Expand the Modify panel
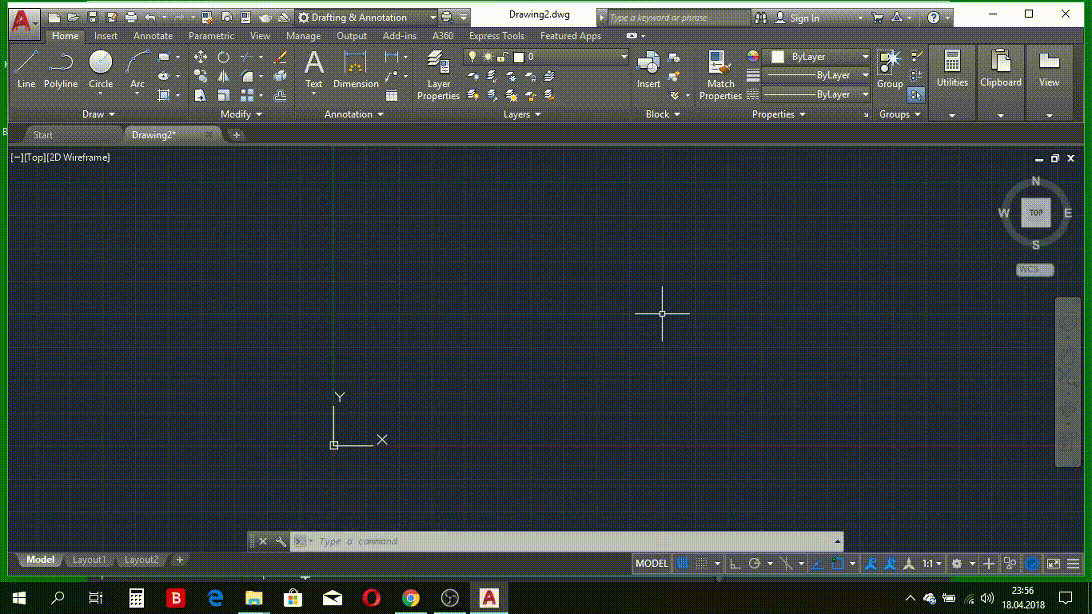This screenshot has width=1092, height=614. pos(241,114)
